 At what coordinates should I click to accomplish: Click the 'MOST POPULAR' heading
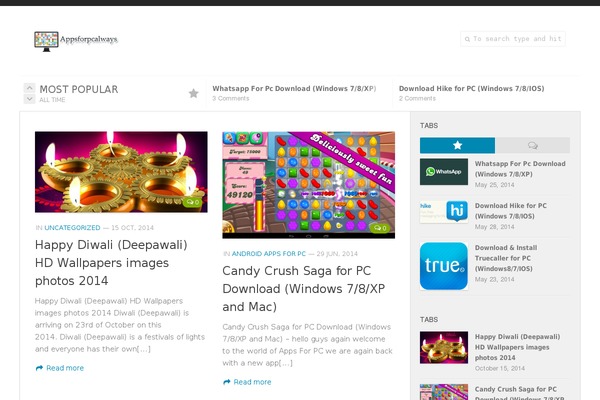(x=79, y=89)
